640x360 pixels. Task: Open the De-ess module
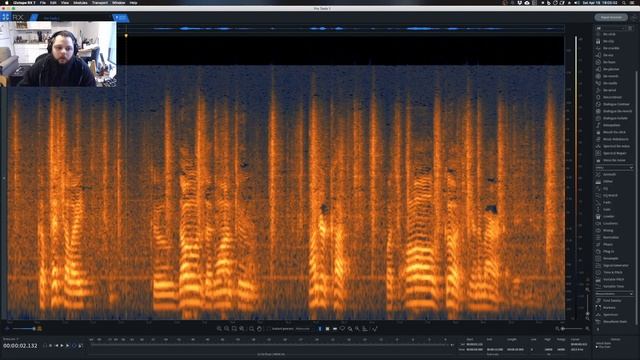pyautogui.click(x=608, y=55)
